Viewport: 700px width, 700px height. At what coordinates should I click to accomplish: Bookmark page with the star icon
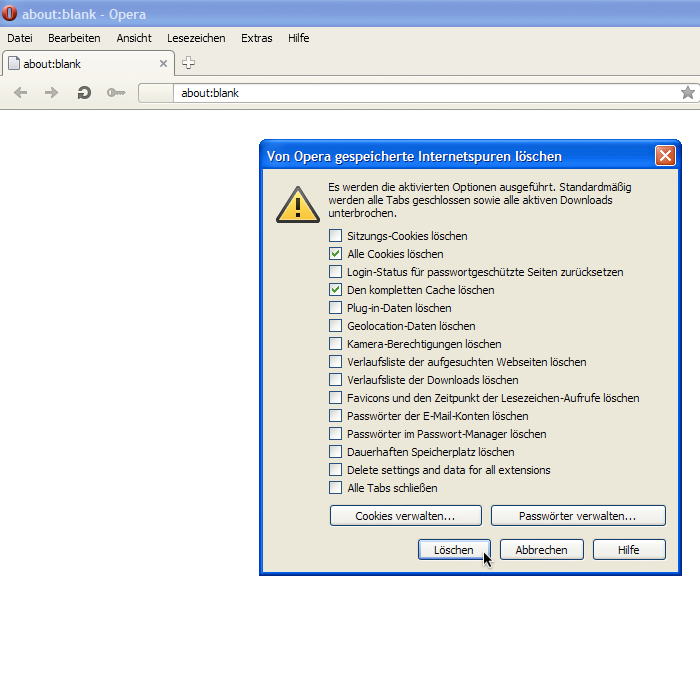click(688, 93)
